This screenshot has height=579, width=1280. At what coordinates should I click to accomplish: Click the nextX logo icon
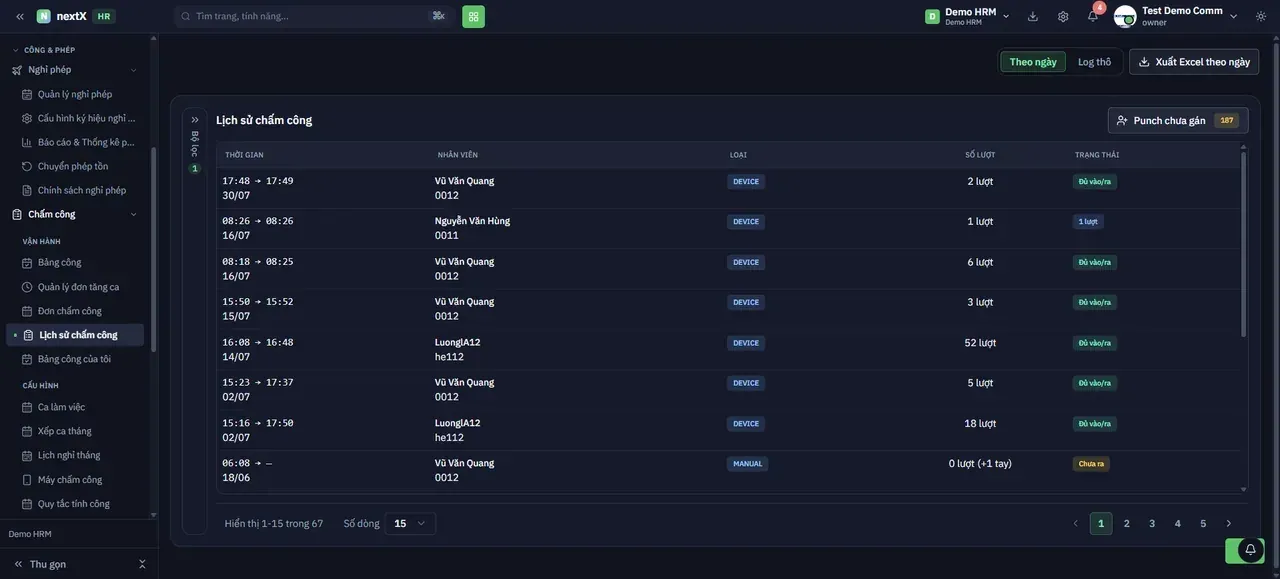(x=44, y=16)
